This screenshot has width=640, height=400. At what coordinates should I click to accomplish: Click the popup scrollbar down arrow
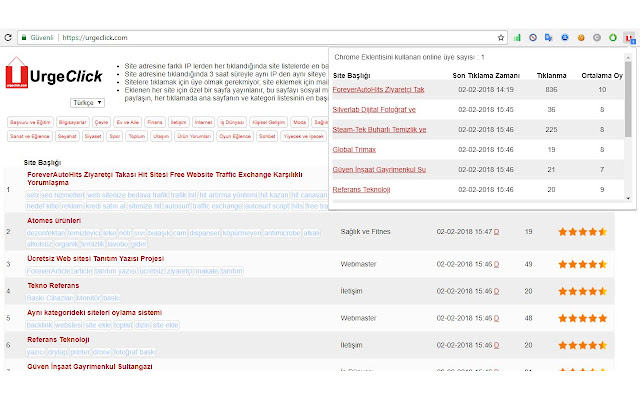[x=628, y=198]
